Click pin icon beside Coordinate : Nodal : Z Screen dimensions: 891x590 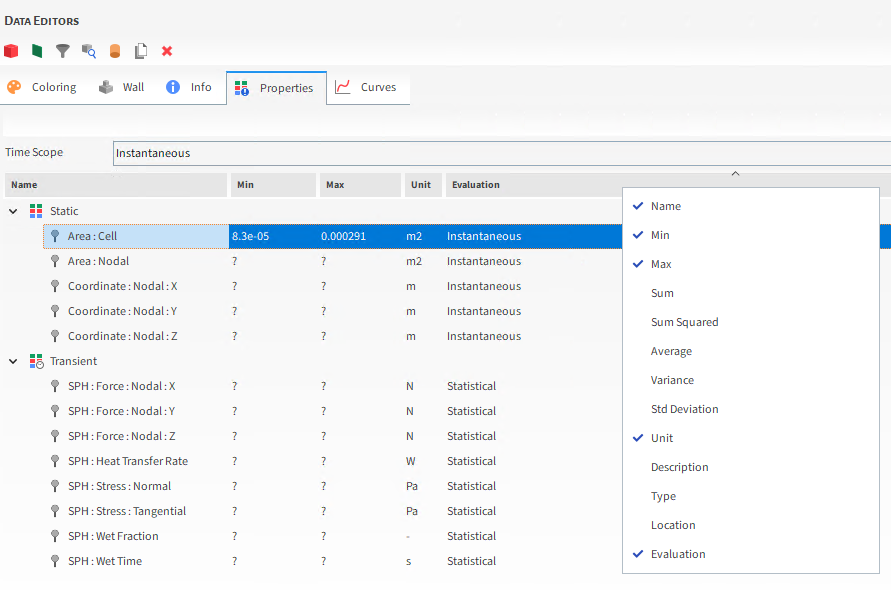click(x=55, y=336)
